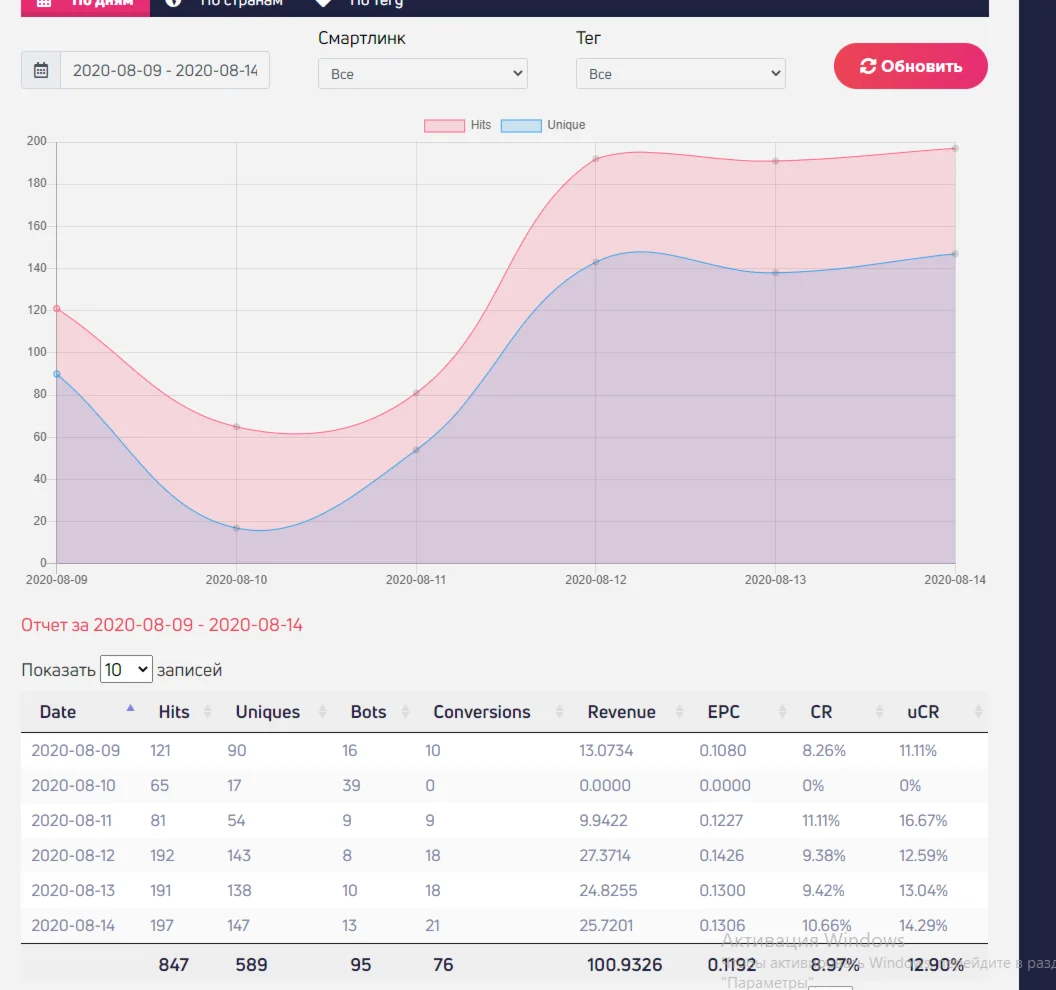
Task: Switch to the По странам tab
Action: (x=230, y=3)
